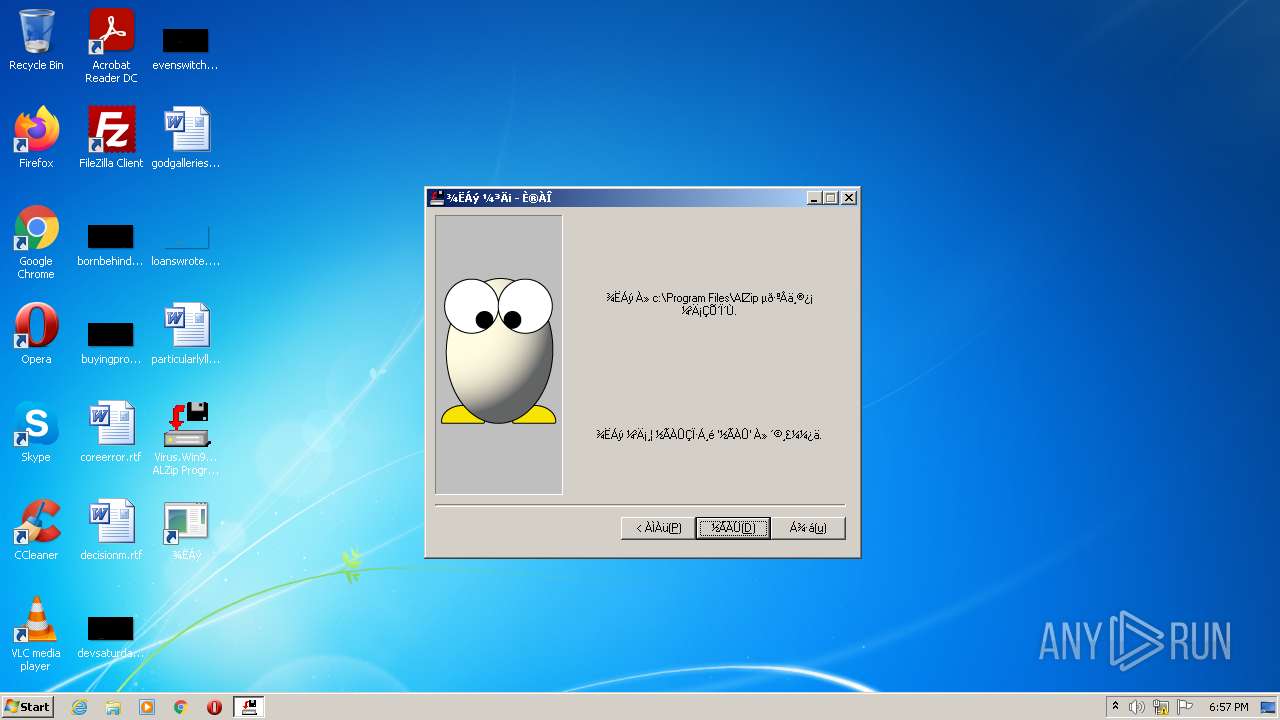Click the 6:57 PM system clock
Screen dimensions: 1280x720
(1228, 707)
